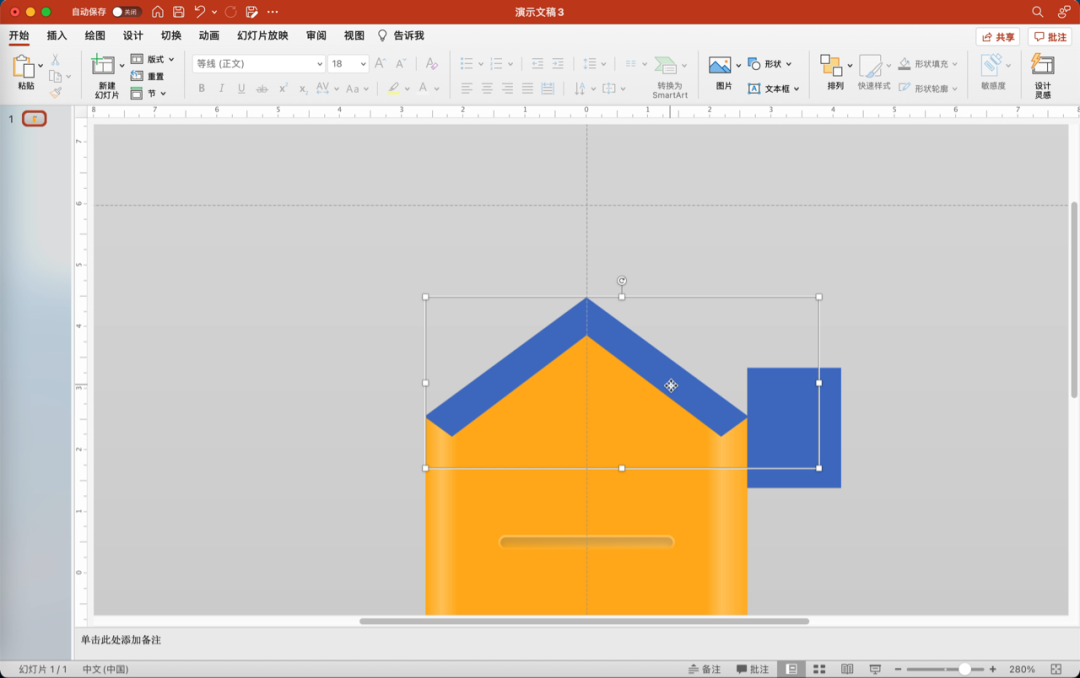Open the more options ellipsis in title bar

(x=273, y=12)
